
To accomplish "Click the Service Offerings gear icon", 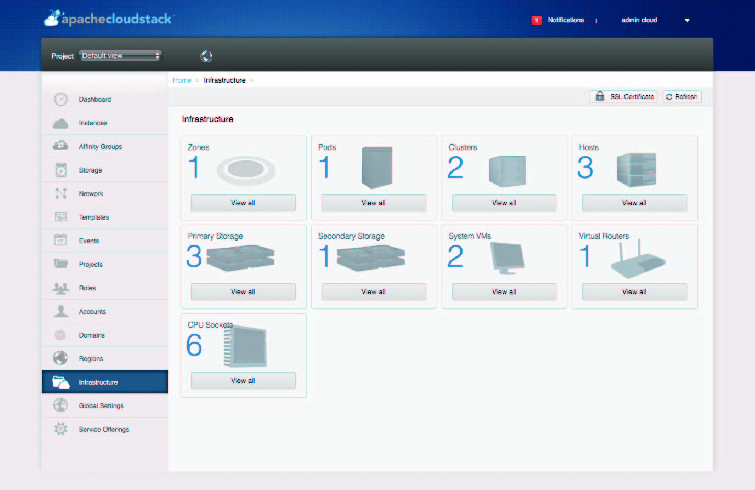I will point(61,429).
